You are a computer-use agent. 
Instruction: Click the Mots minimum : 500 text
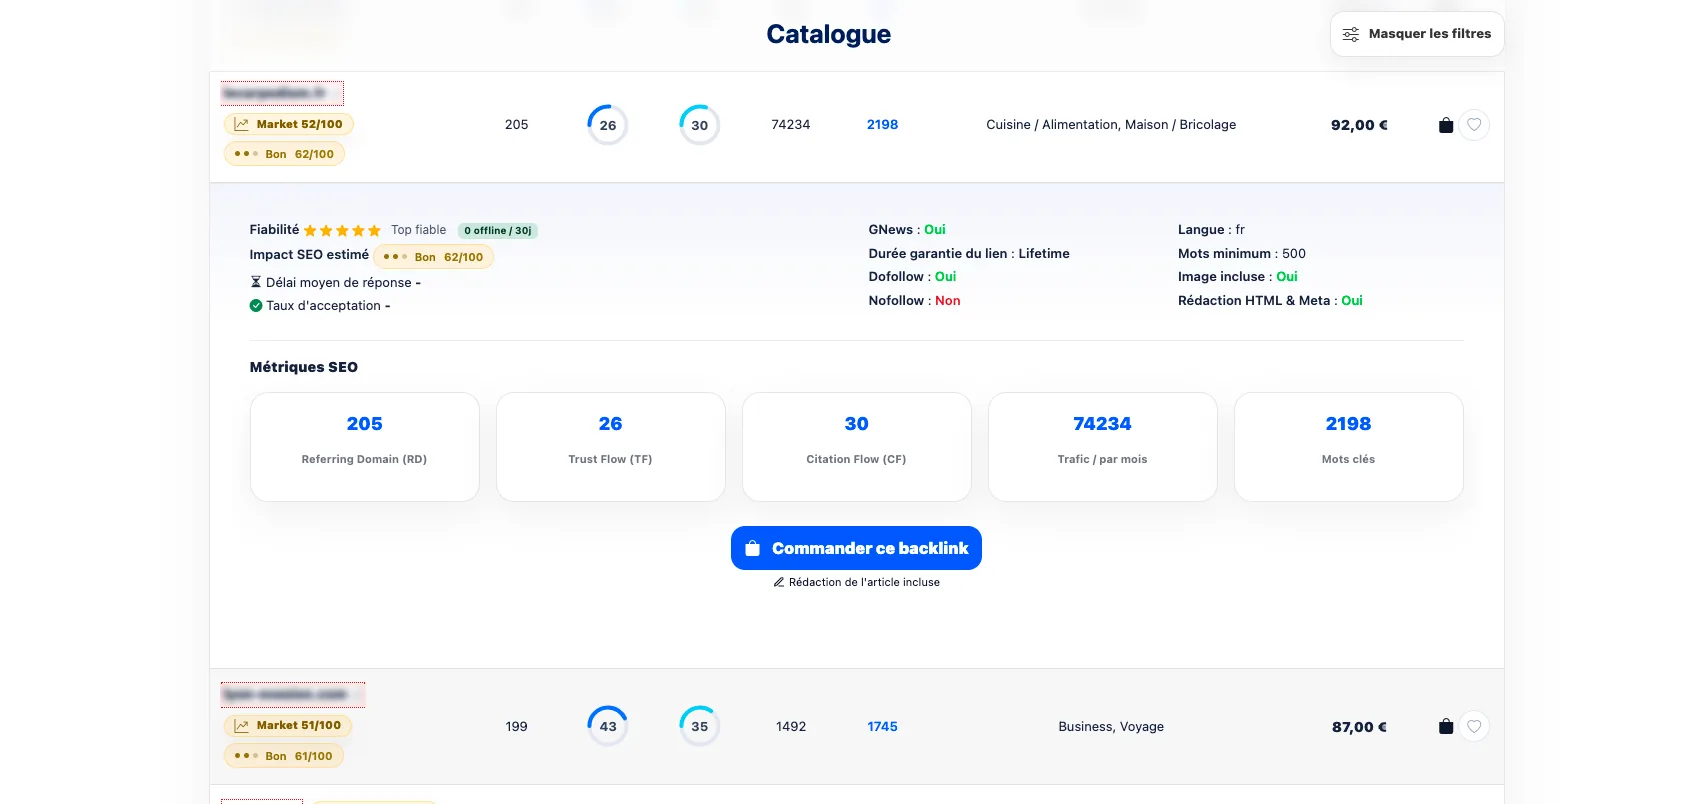click(x=1241, y=254)
